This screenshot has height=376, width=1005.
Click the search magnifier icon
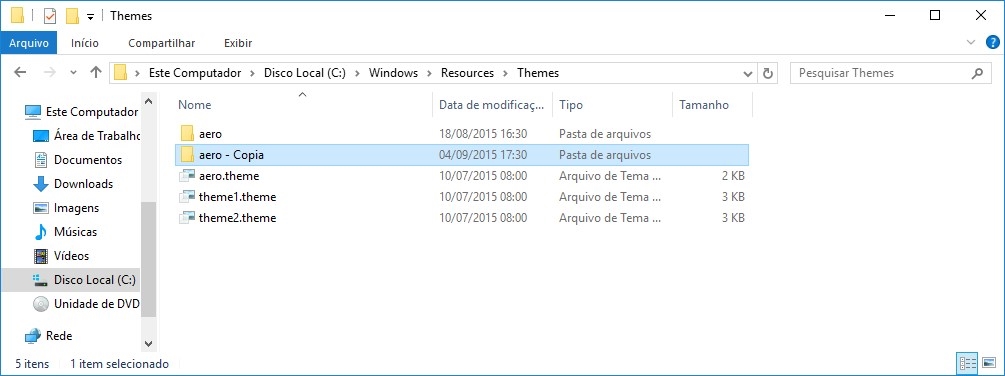[x=977, y=73]
